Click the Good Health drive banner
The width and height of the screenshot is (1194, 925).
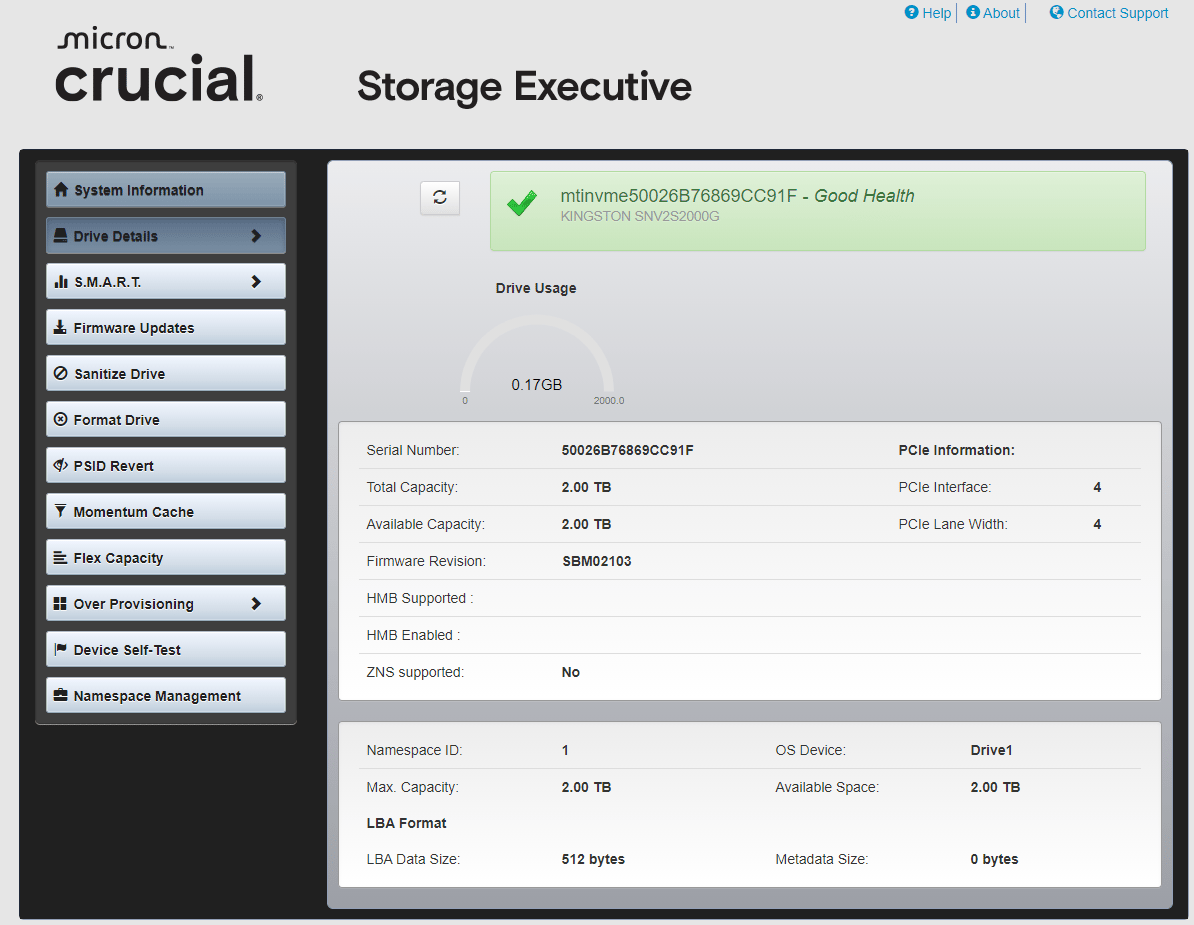817,211
